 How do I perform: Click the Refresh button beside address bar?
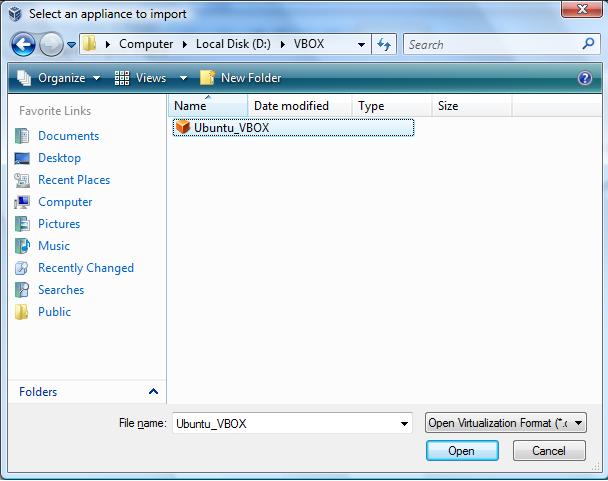[x=384, y=44]
